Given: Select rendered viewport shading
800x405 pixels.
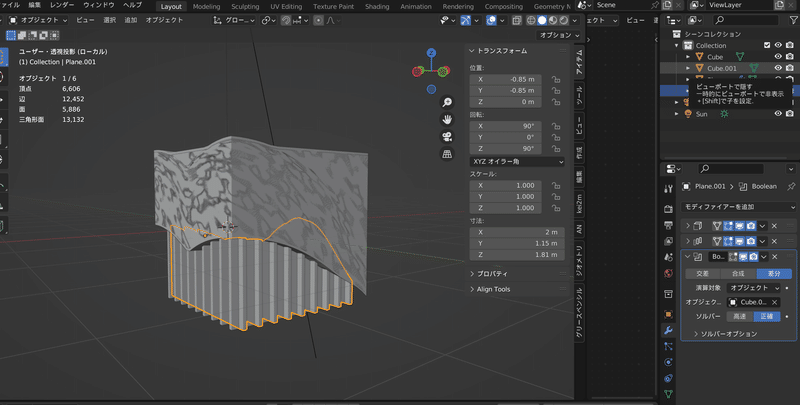Looking at the screenshot, I should tap(563, 20).
